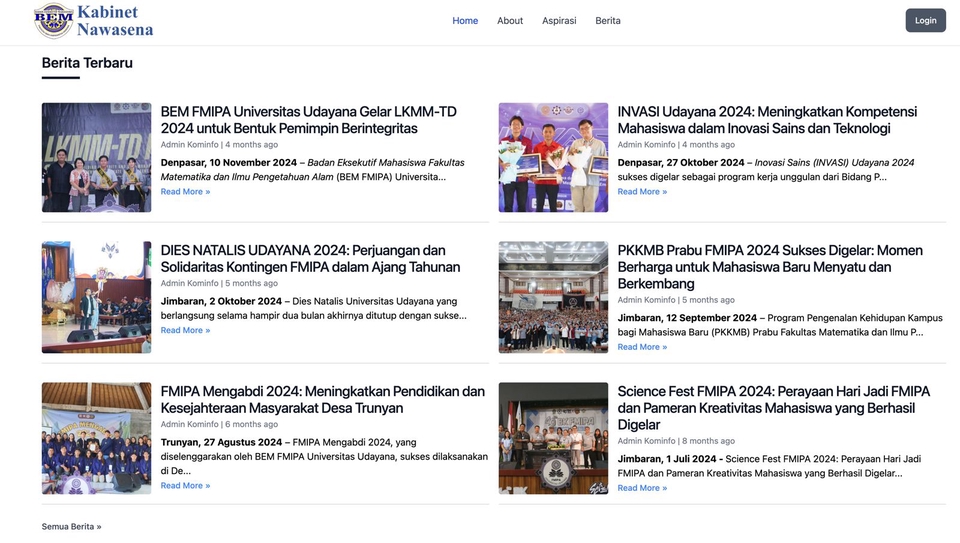Open the FMIPA Mengabdi 2024 headline
This screenshot has height=543, width=960.
coord(323,400)
